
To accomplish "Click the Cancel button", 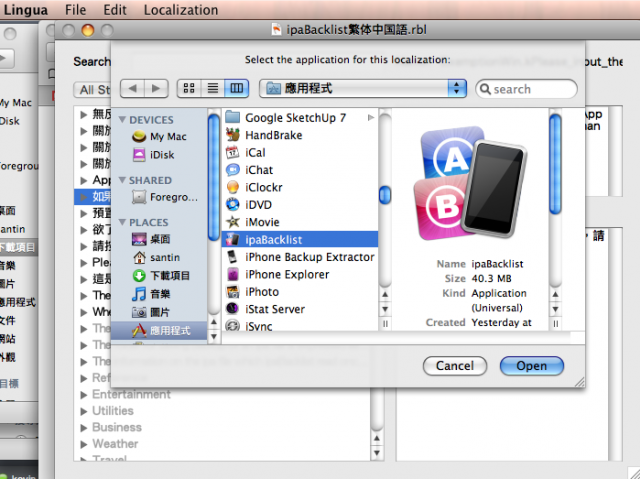I will pyautogui.click(x=455, y=366).
